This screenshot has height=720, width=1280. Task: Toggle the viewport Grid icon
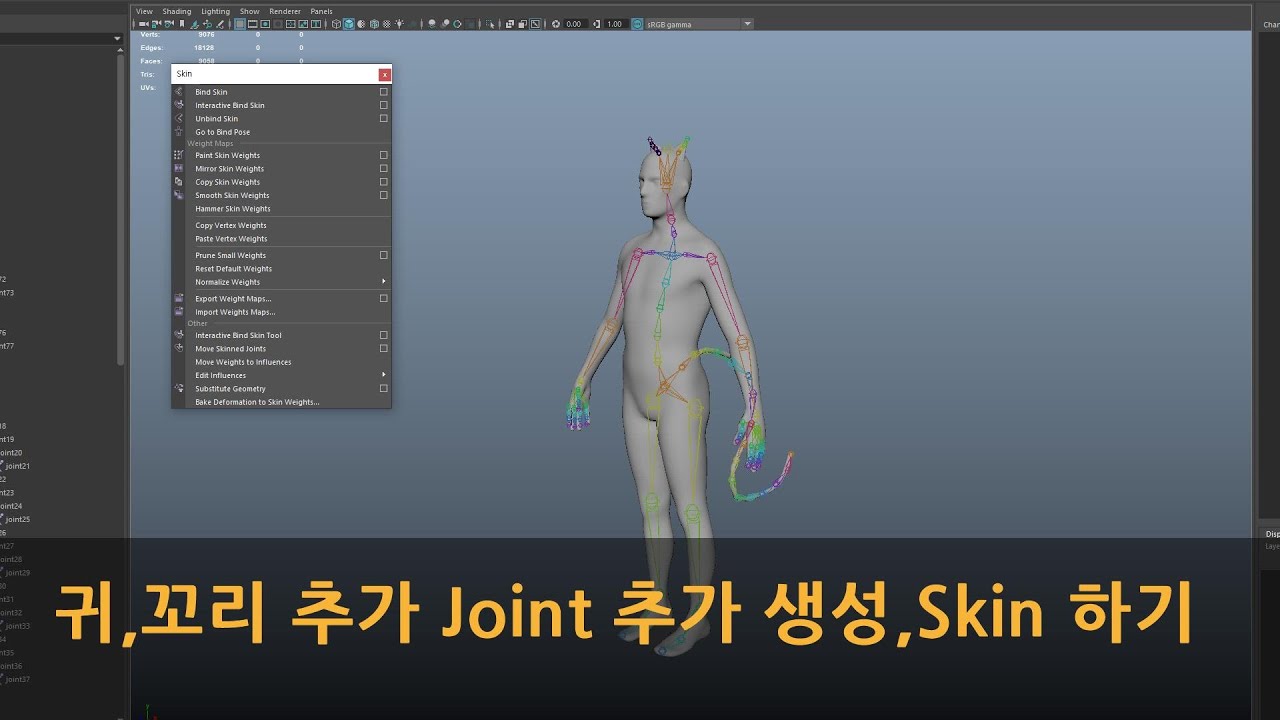click(x=240, y=24)
